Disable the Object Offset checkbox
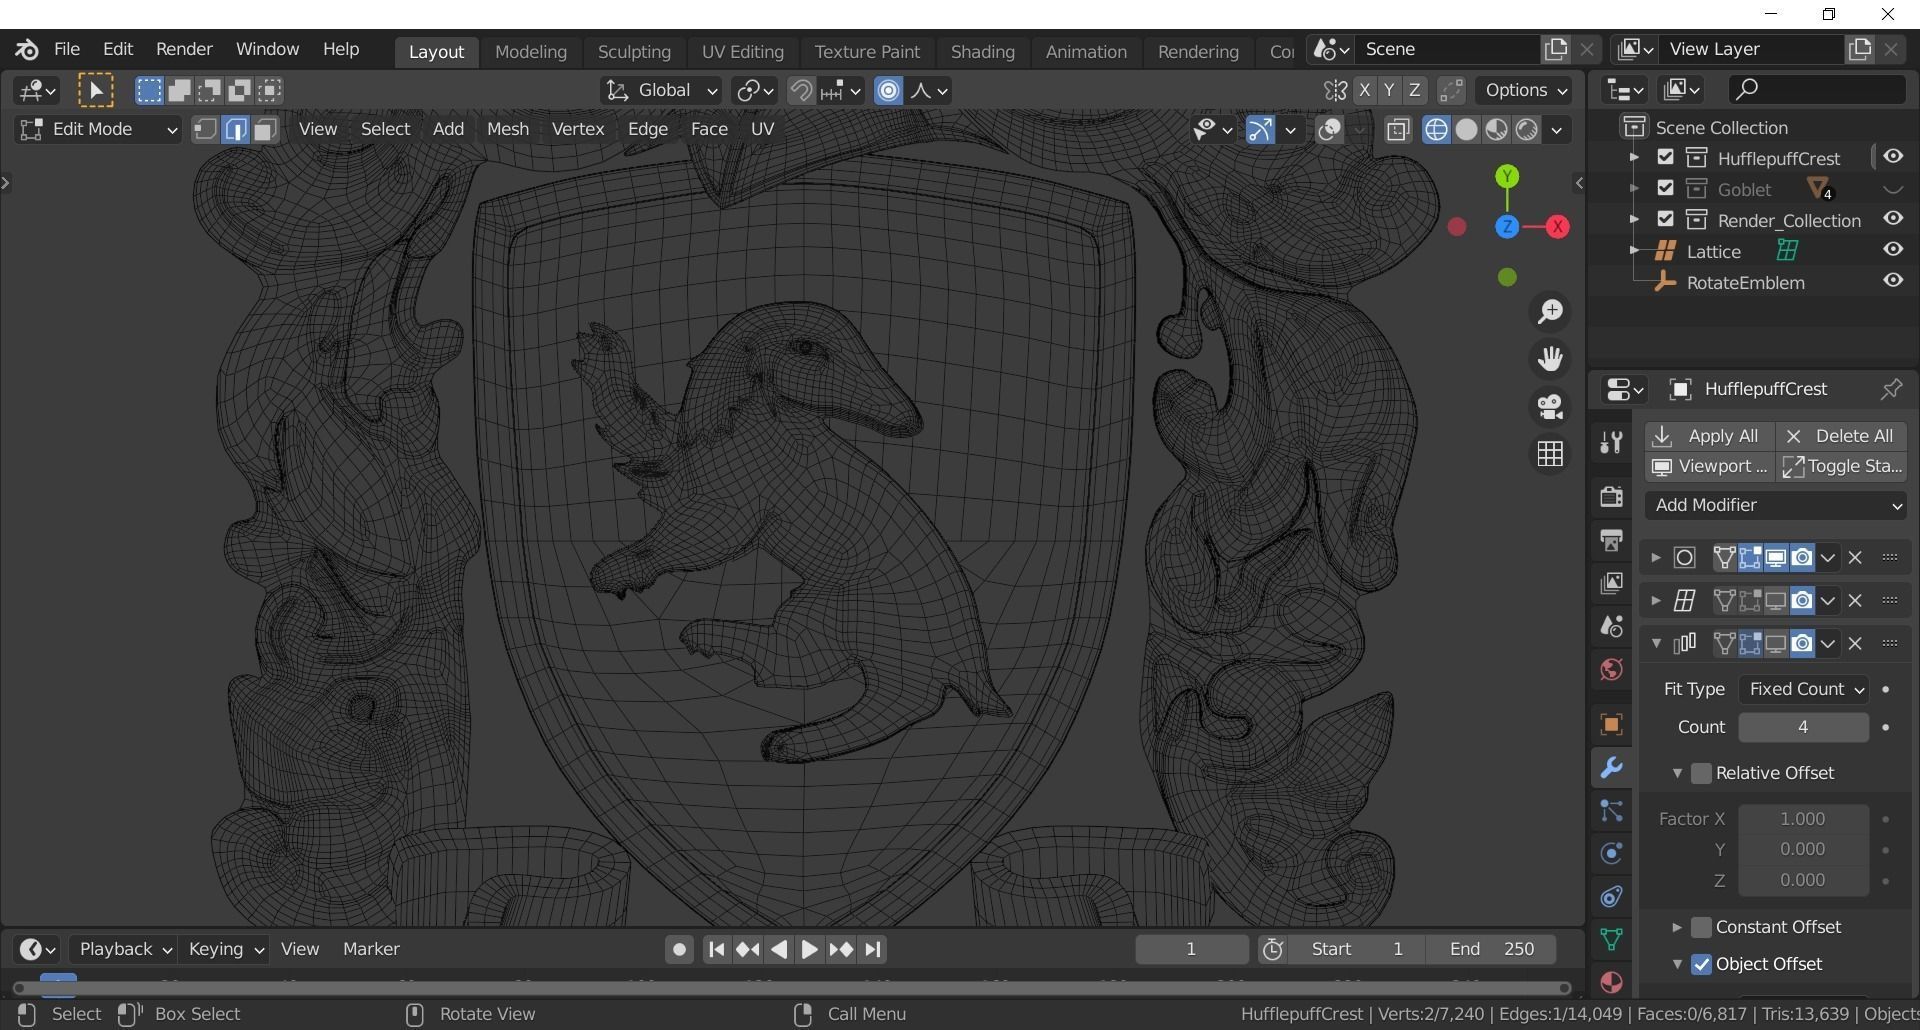This screenshot has height=1030, width=1920. (x=1701, y=964)
